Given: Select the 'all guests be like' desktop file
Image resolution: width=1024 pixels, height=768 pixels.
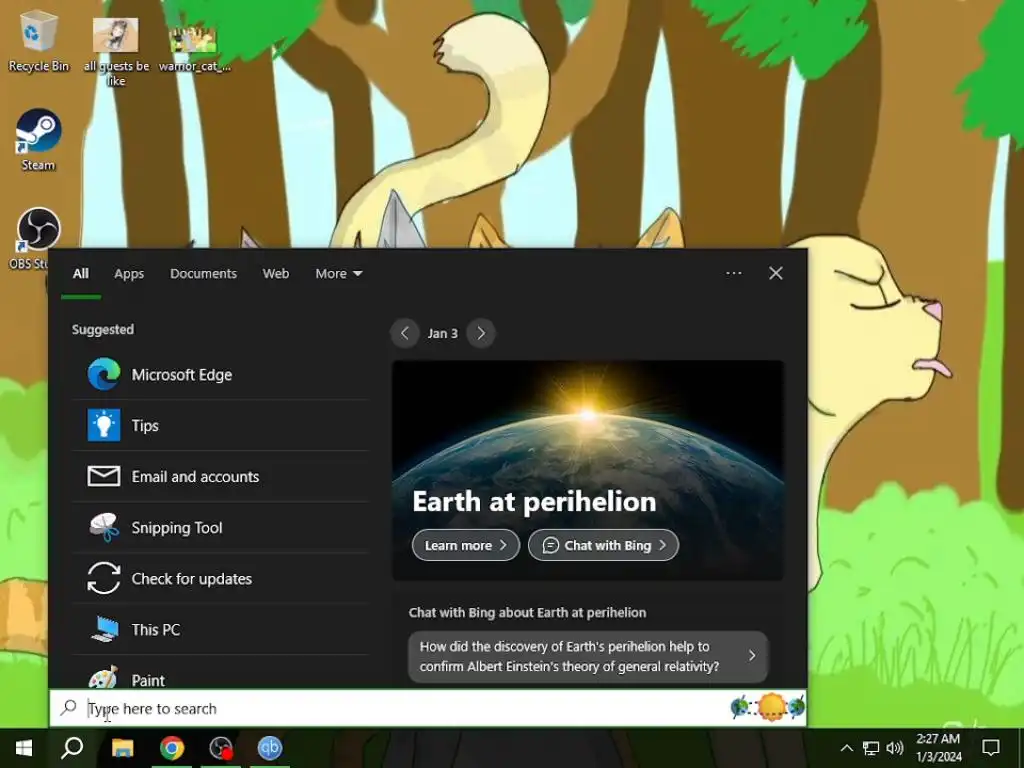Looking at the screenshot, I should click(116, 52).
